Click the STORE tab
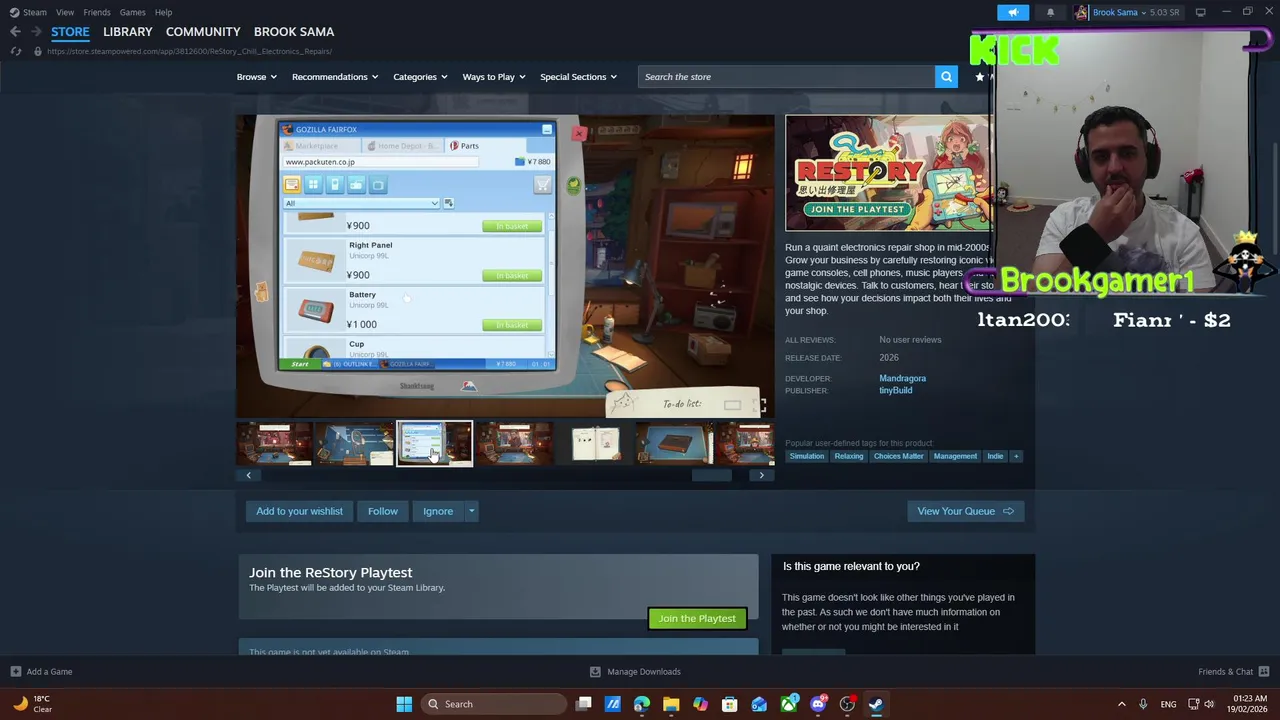1280x720 pixels. click(x=70, y=32)
